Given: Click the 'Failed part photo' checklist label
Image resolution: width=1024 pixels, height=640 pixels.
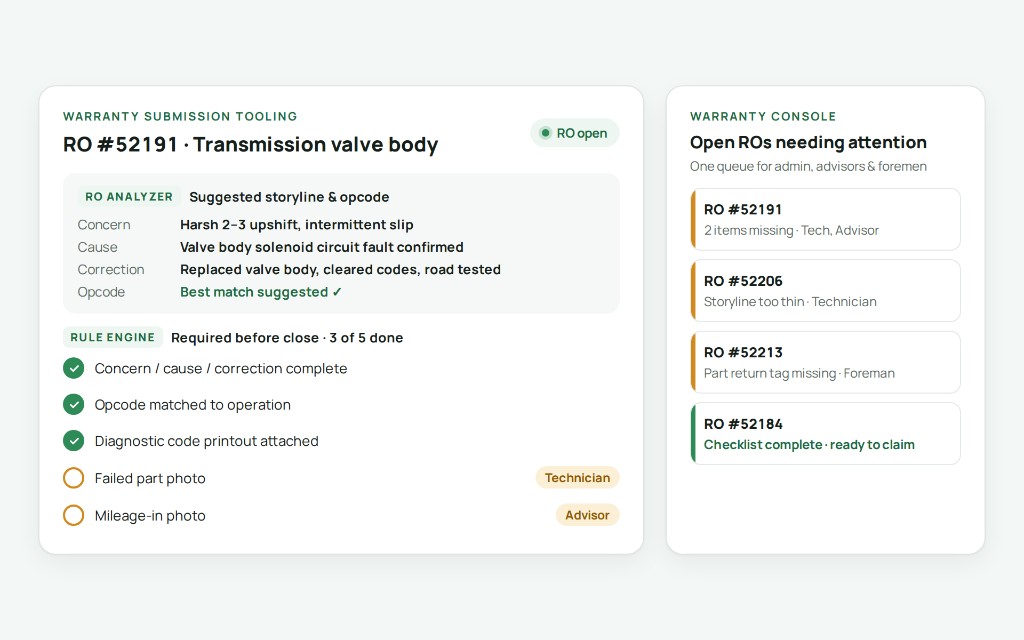Looking at the screenshot, I should (150, 479).
